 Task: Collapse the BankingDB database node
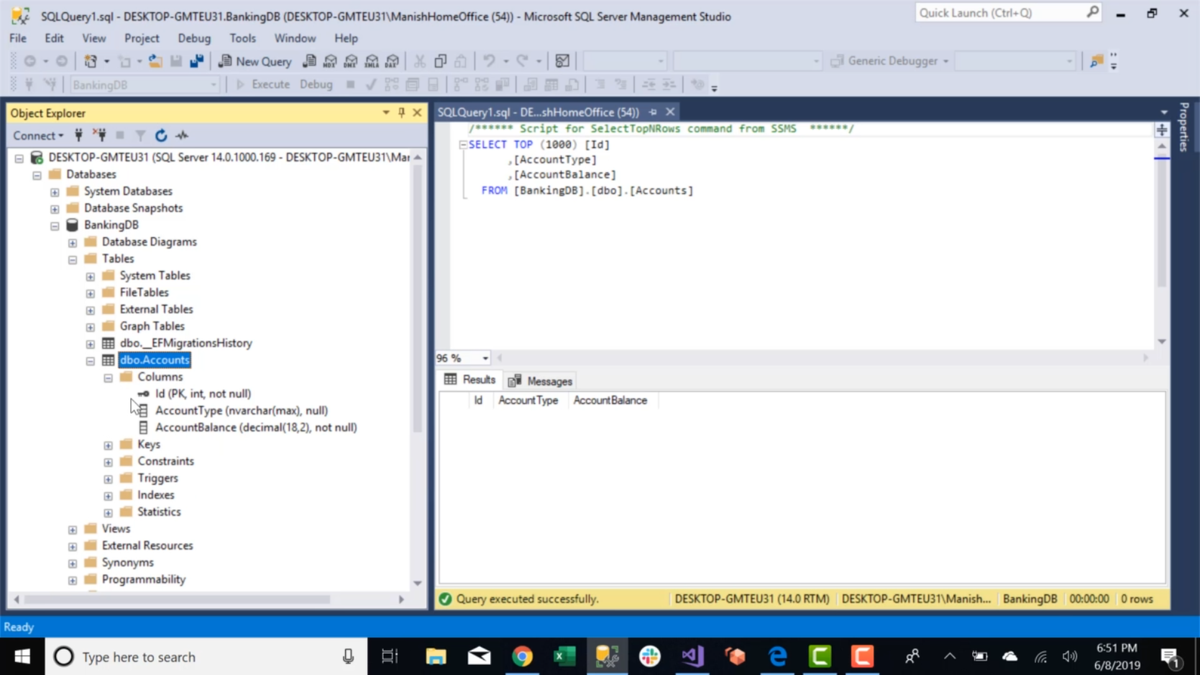55,226
